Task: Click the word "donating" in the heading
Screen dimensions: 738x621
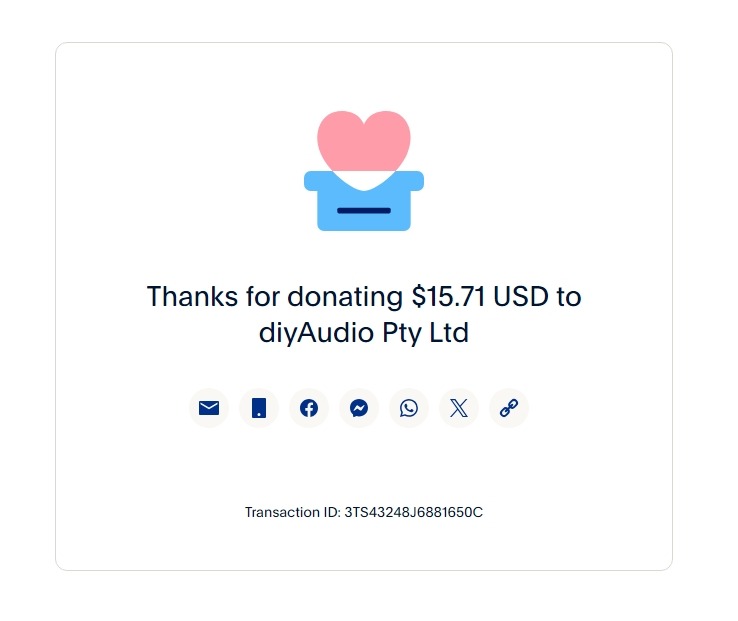Action: coord(345,298)
